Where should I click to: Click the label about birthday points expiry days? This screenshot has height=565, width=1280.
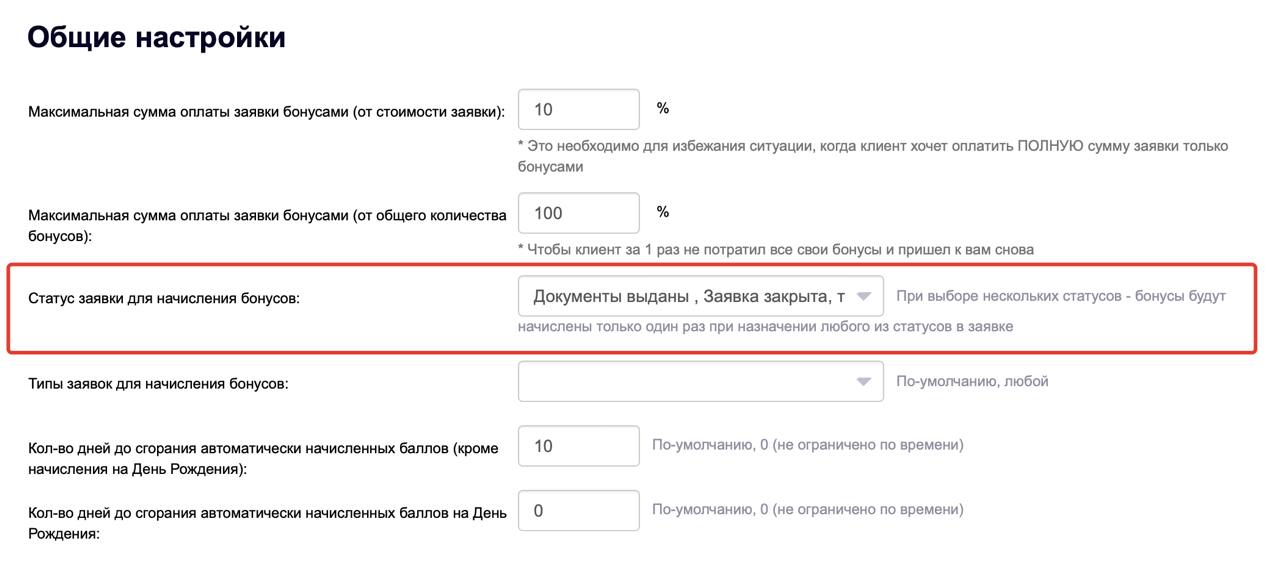[267, 522]
